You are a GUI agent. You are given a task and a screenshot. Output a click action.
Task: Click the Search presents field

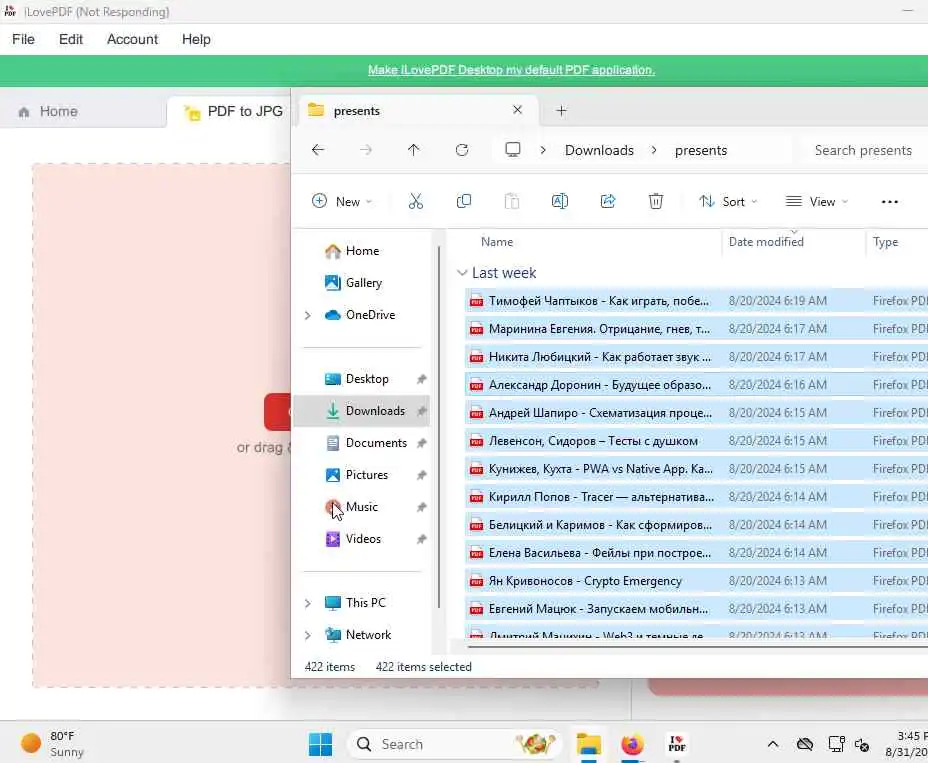click(x=863, y=150)
